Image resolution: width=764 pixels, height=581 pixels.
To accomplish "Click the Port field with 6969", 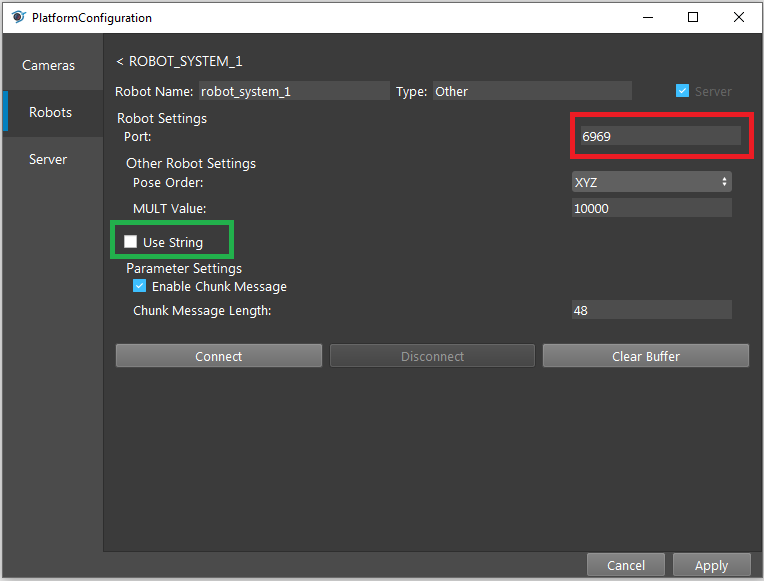I will click(660, 136).
